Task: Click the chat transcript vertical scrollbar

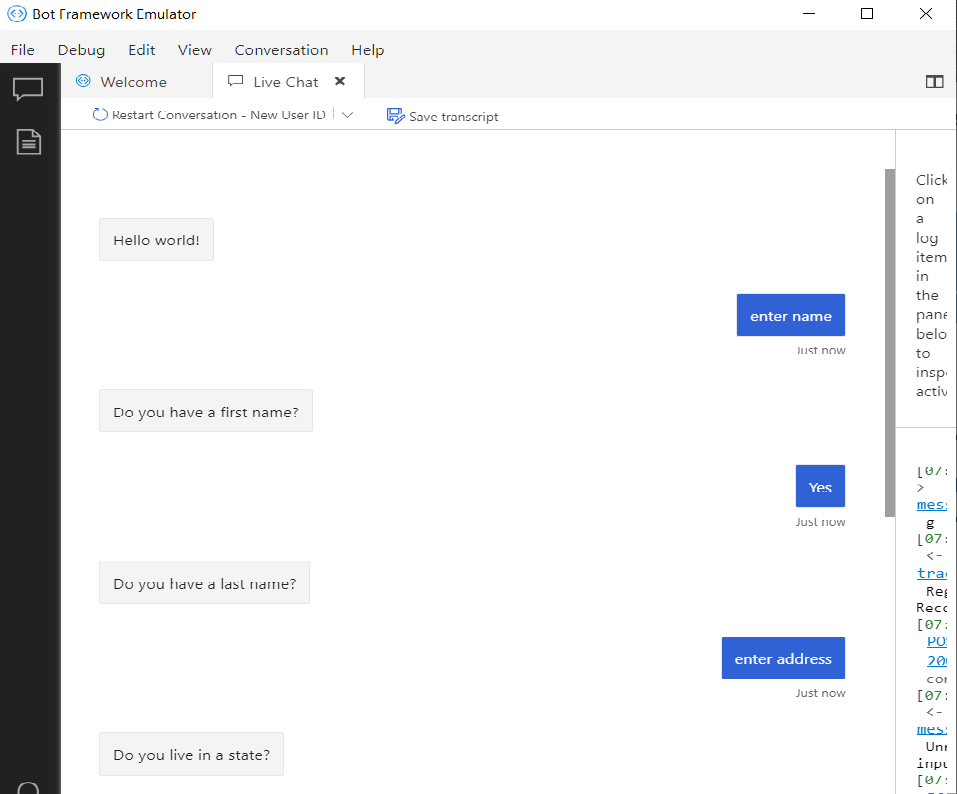Action: coord(889,343)
